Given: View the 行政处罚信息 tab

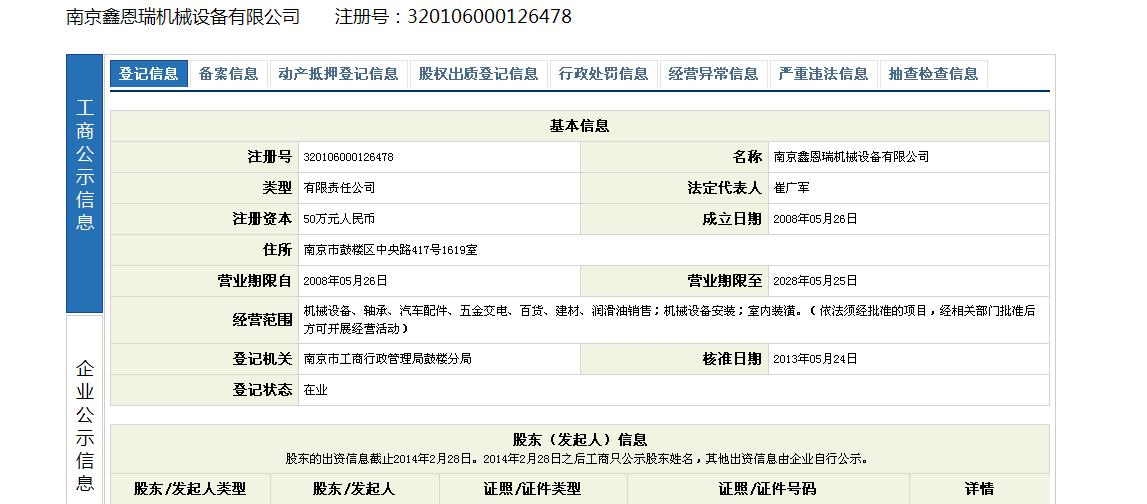Looking at the screenshot, I should pyautogui.click(x=603, y=74).
